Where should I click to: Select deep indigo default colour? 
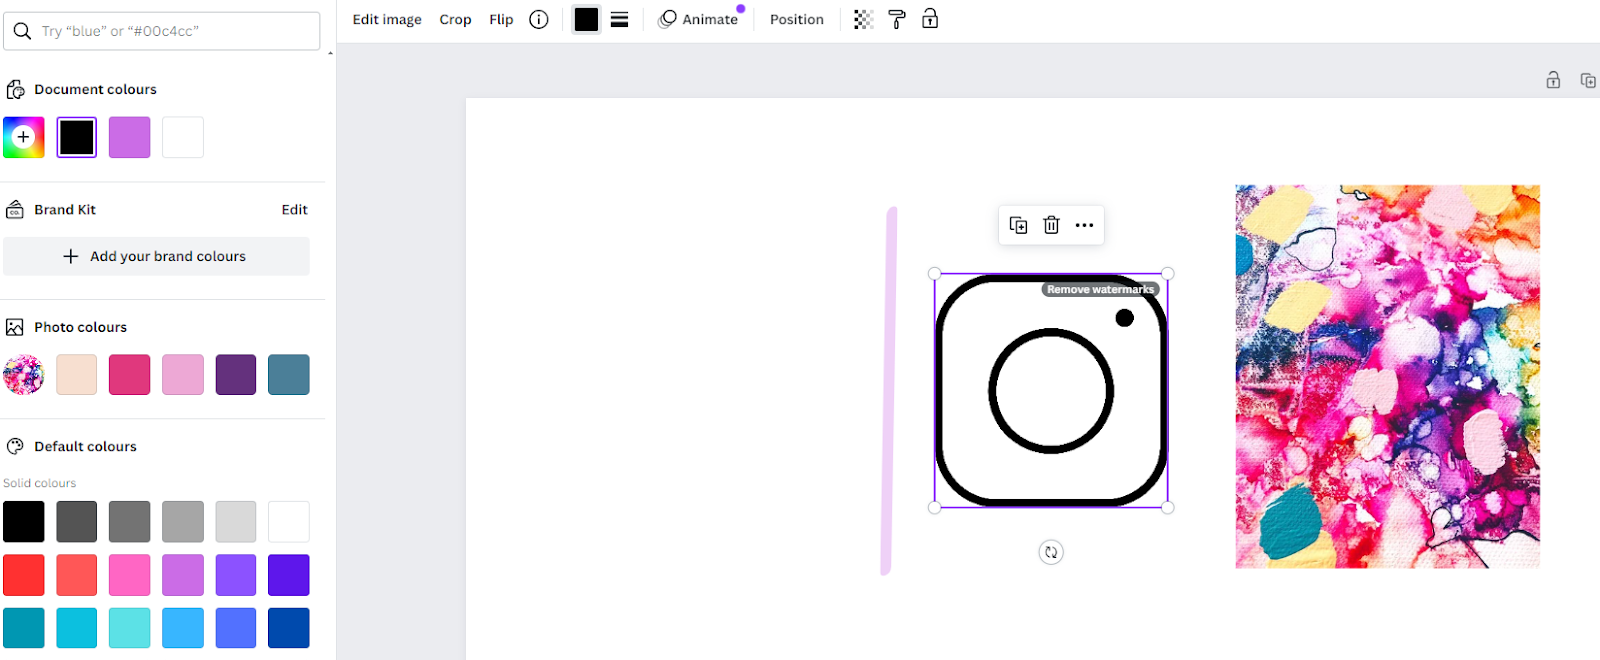[x=289, y=575]
